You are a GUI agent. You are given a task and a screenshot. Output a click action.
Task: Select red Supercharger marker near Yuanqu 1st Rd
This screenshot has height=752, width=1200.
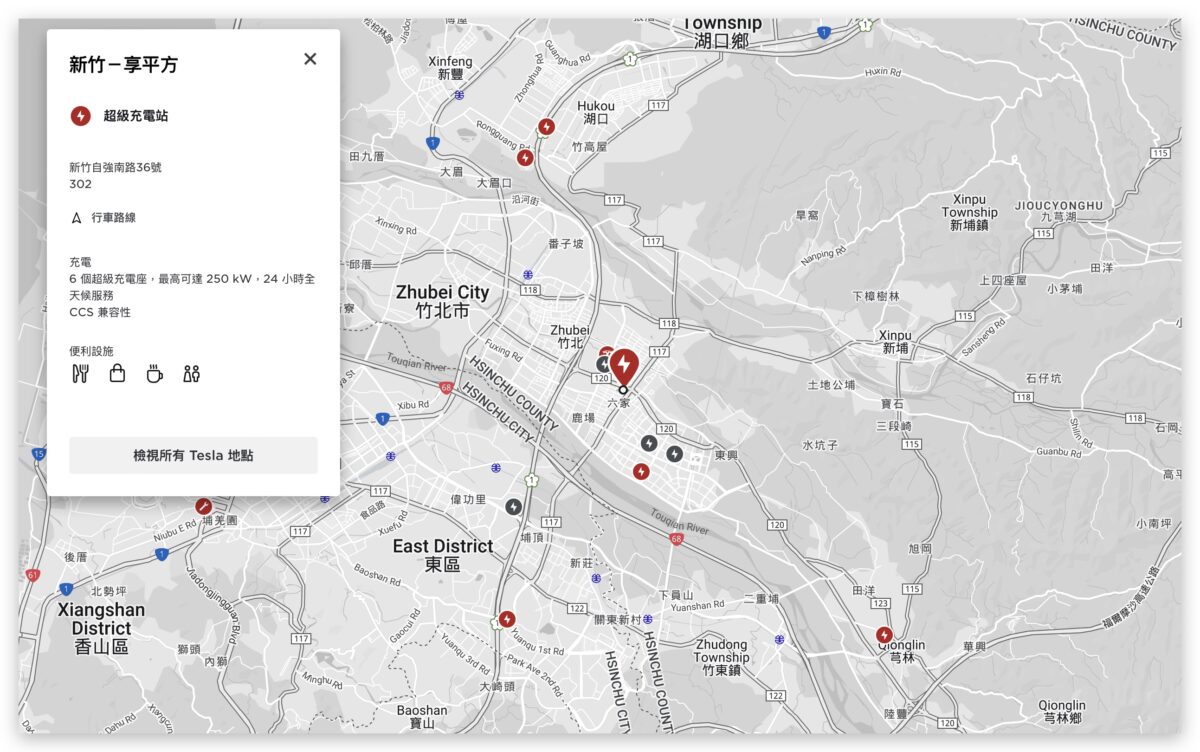point(507,619)
